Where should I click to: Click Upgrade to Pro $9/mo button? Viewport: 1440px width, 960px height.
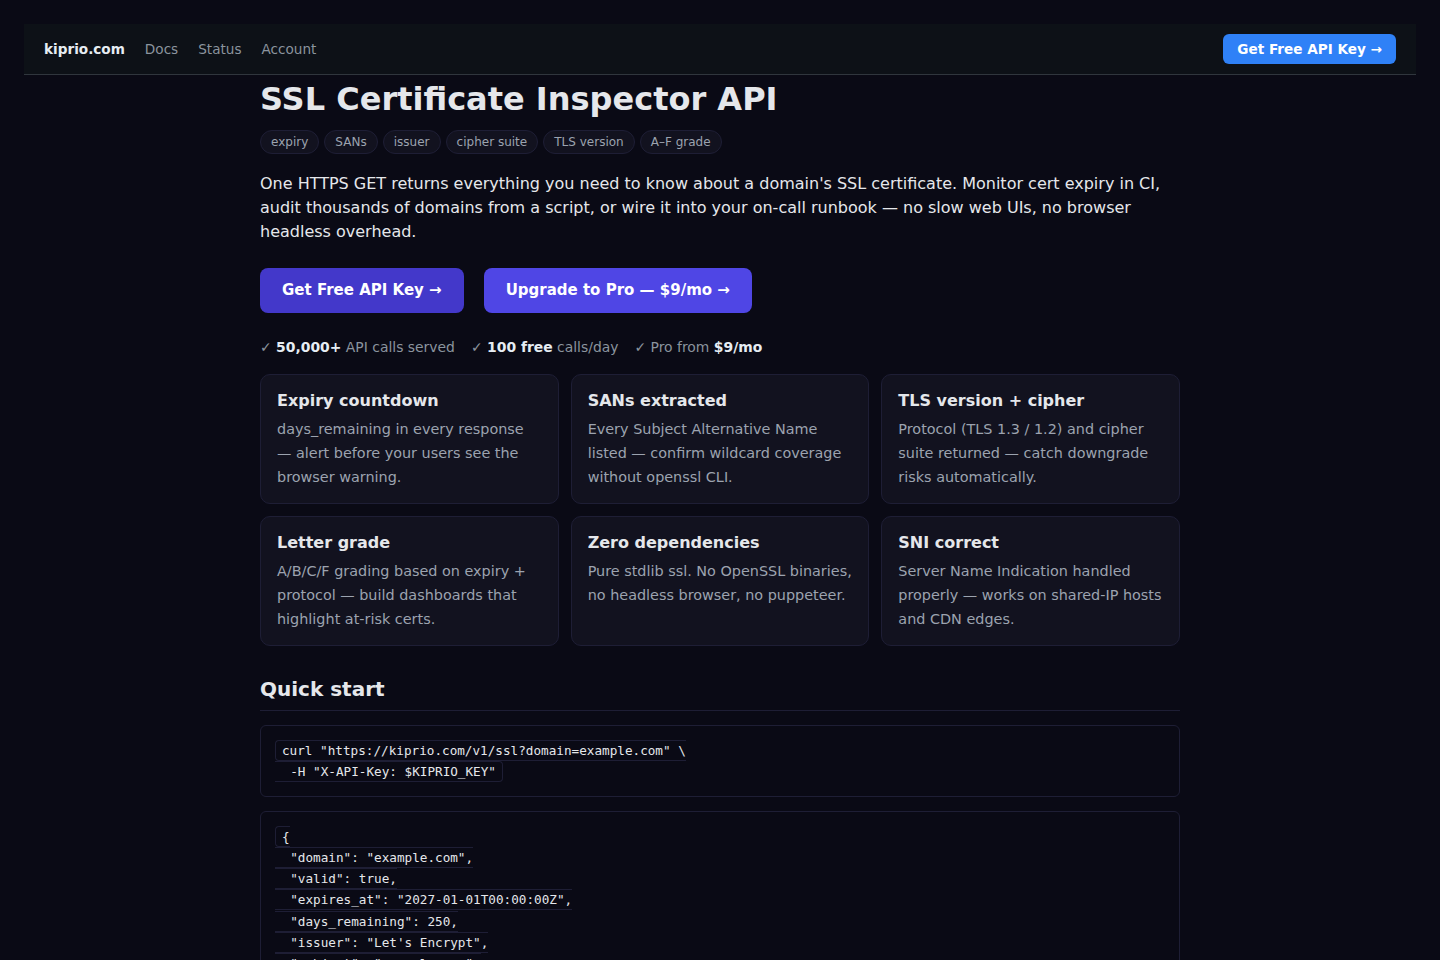618,290
